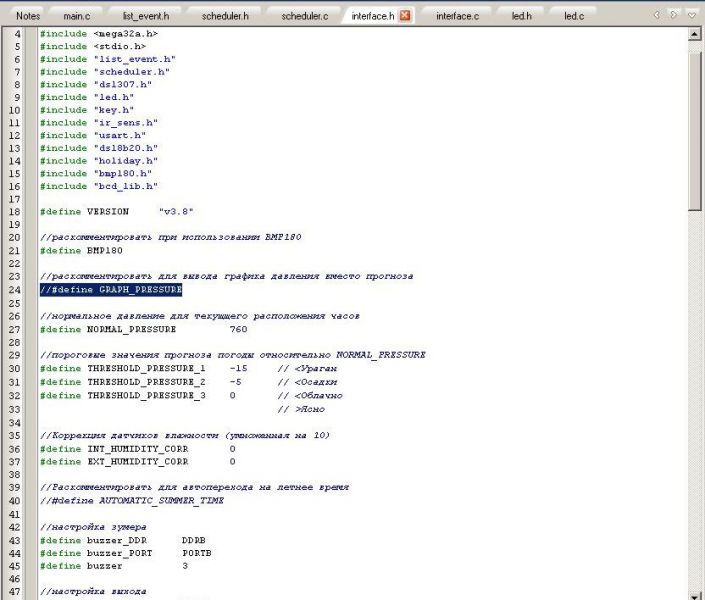Switch to the Notes tab
This screenshot has width=705, height=600.
coord(29,17)
